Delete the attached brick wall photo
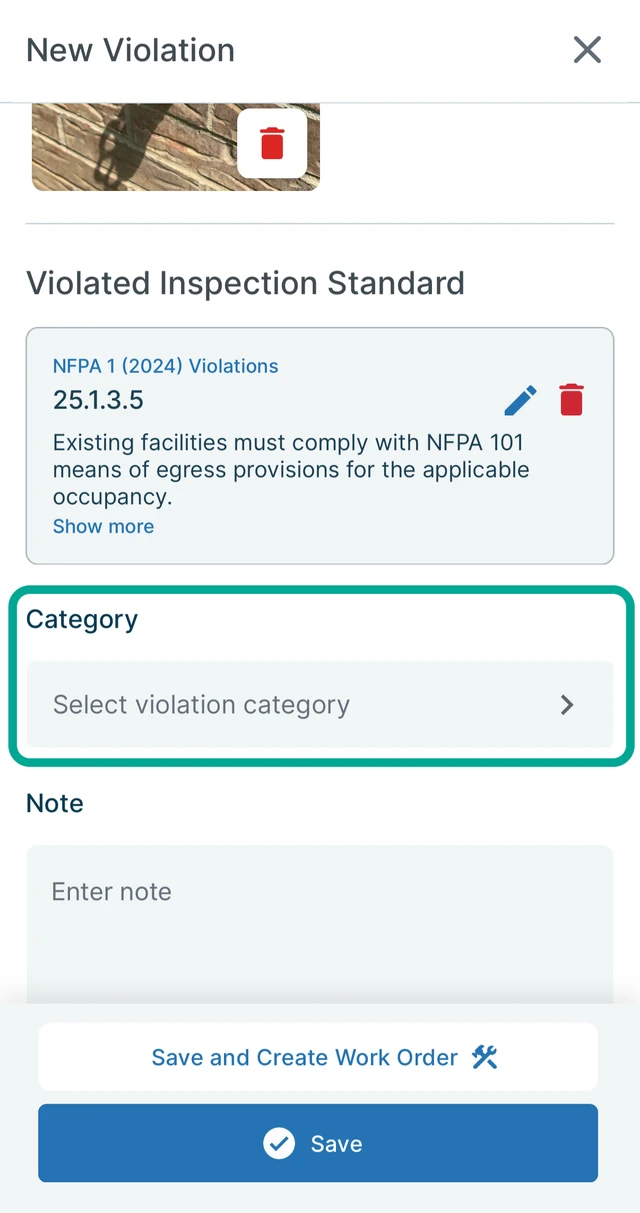Viewport: 640px width, 1213px height. pyautogui.click(x=272, y=144)
